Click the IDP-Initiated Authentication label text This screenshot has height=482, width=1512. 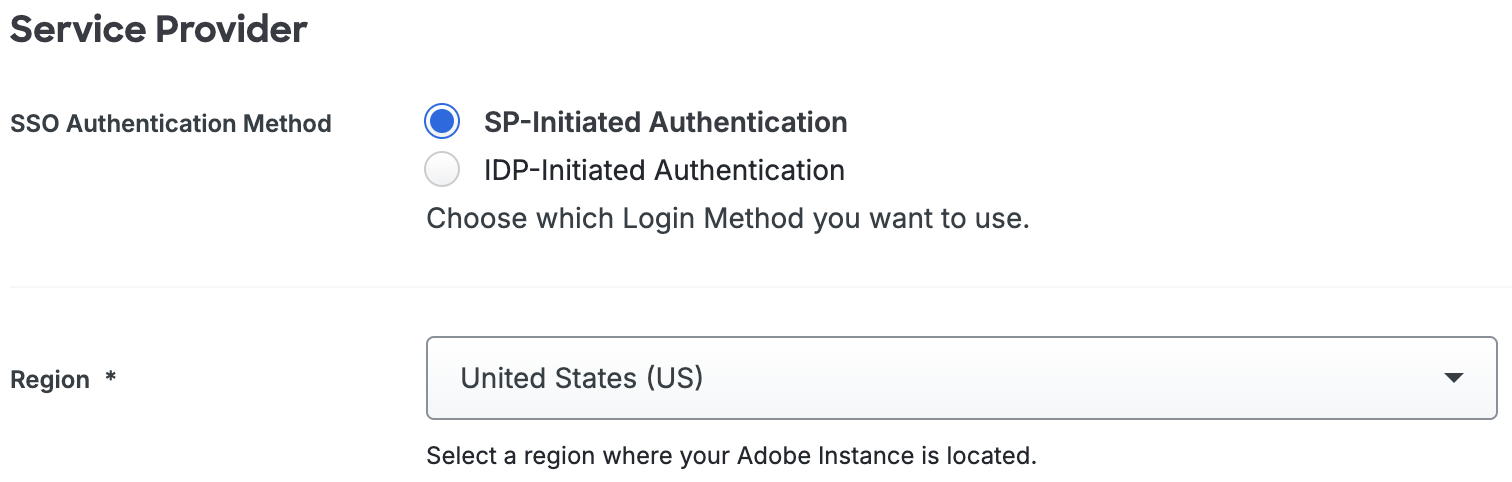pos(664,170)
